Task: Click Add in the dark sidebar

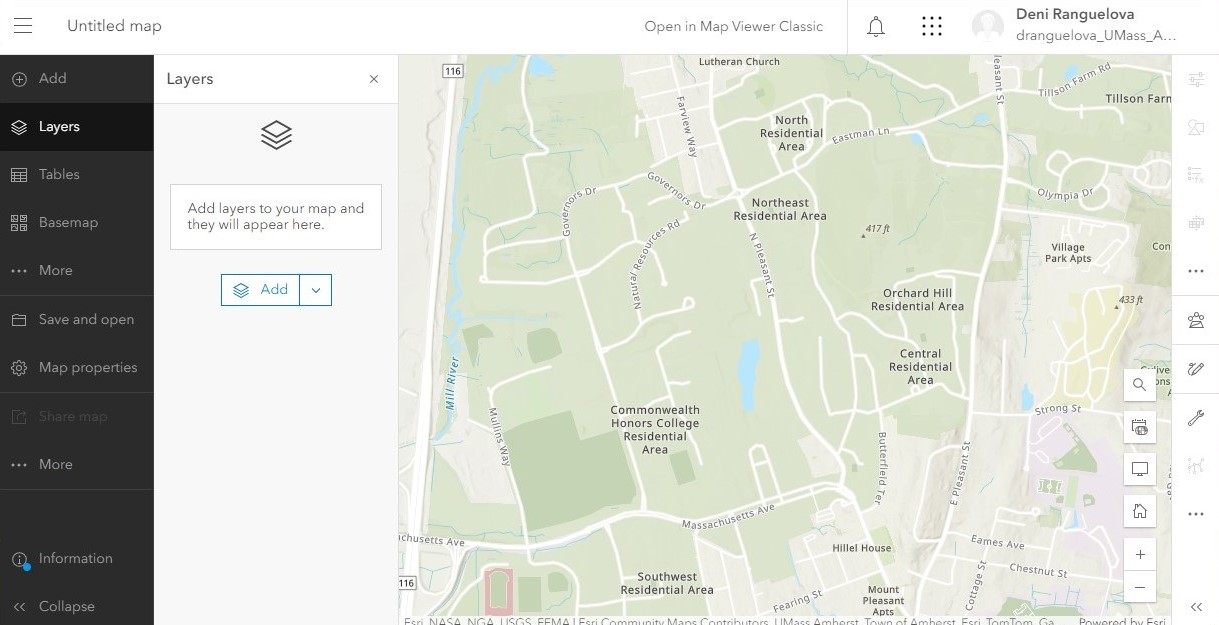Action: tap(77, 78)
